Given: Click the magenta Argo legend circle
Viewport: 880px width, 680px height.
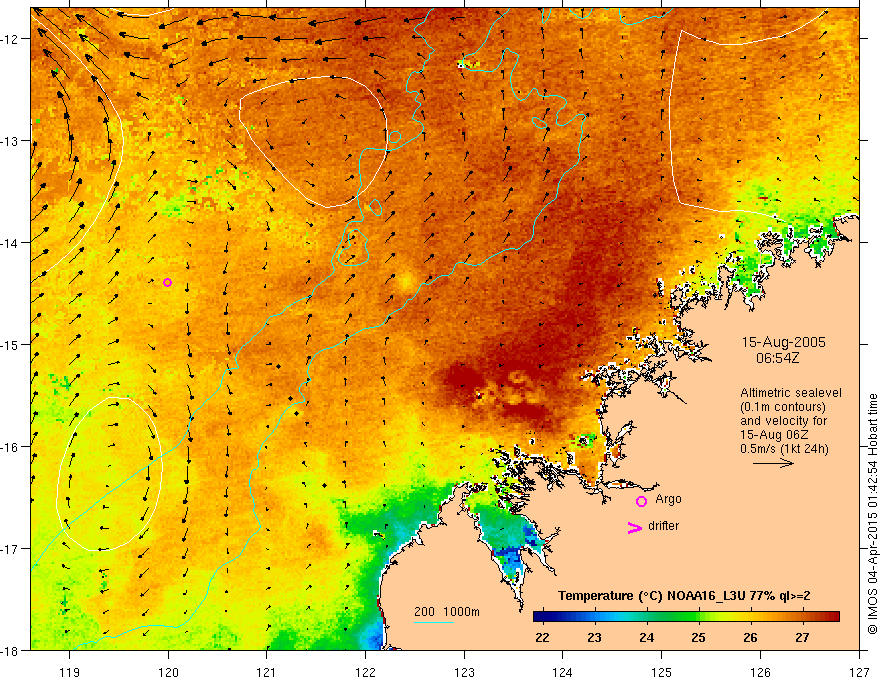Looking at the screenshot, I should pyautogui.click(x=641, y=501).
